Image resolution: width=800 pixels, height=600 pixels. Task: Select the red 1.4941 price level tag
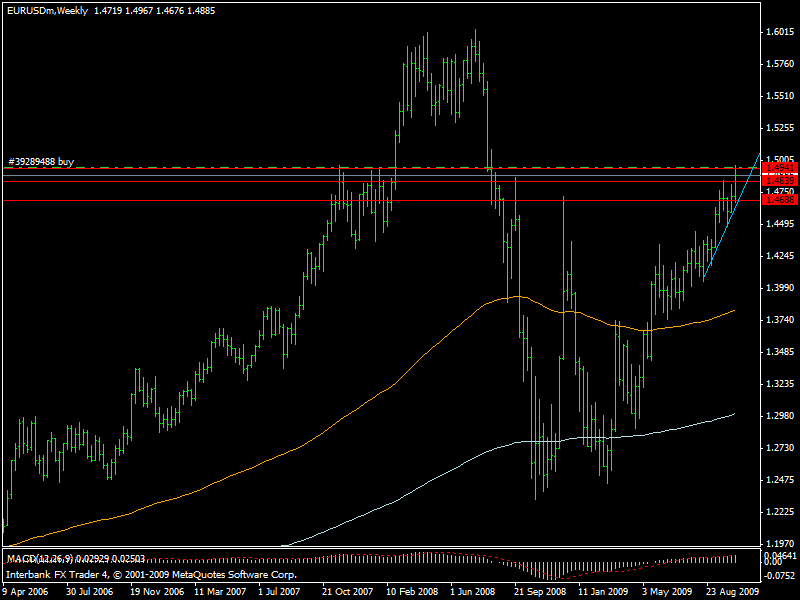click(778, 169)
